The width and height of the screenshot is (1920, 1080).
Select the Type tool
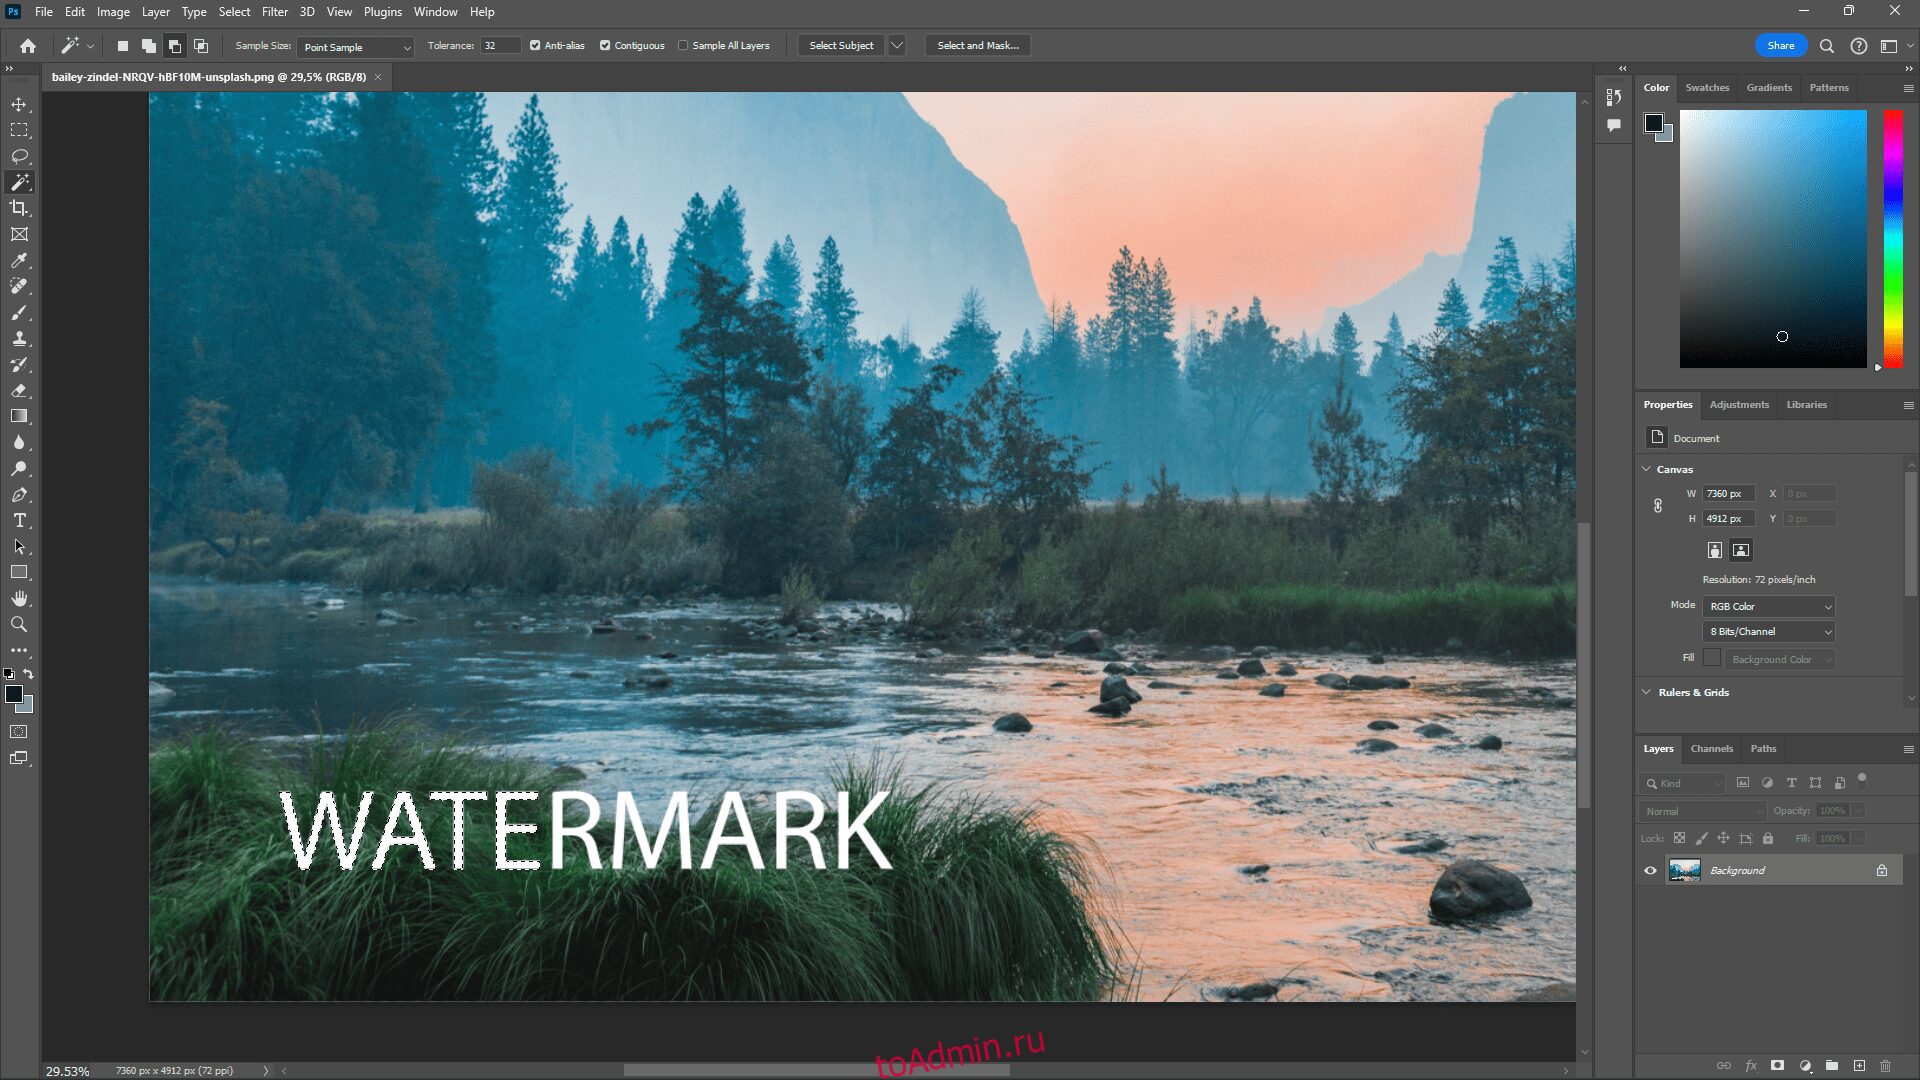18,520
